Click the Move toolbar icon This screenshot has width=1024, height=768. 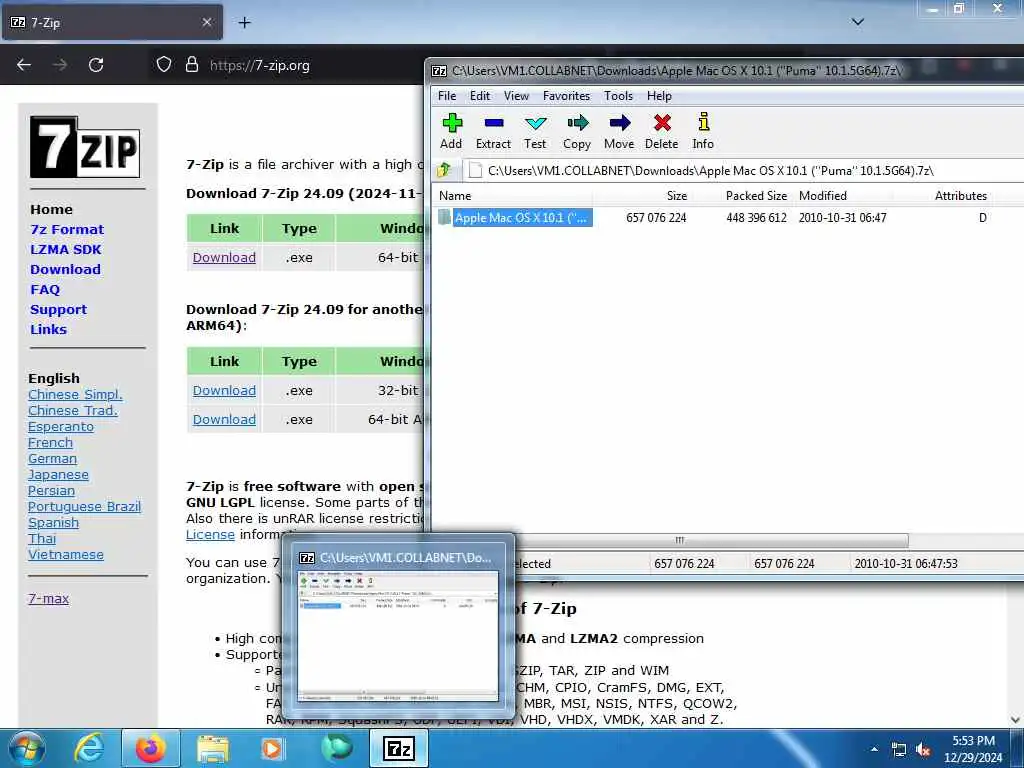pyautogui.click(x=619, y=131)
